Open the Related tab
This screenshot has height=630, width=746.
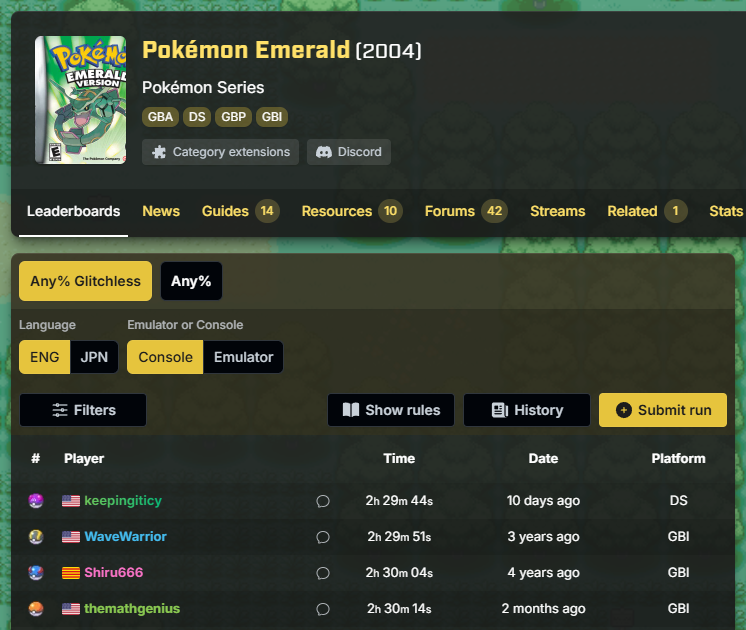[x=647, y=211]
